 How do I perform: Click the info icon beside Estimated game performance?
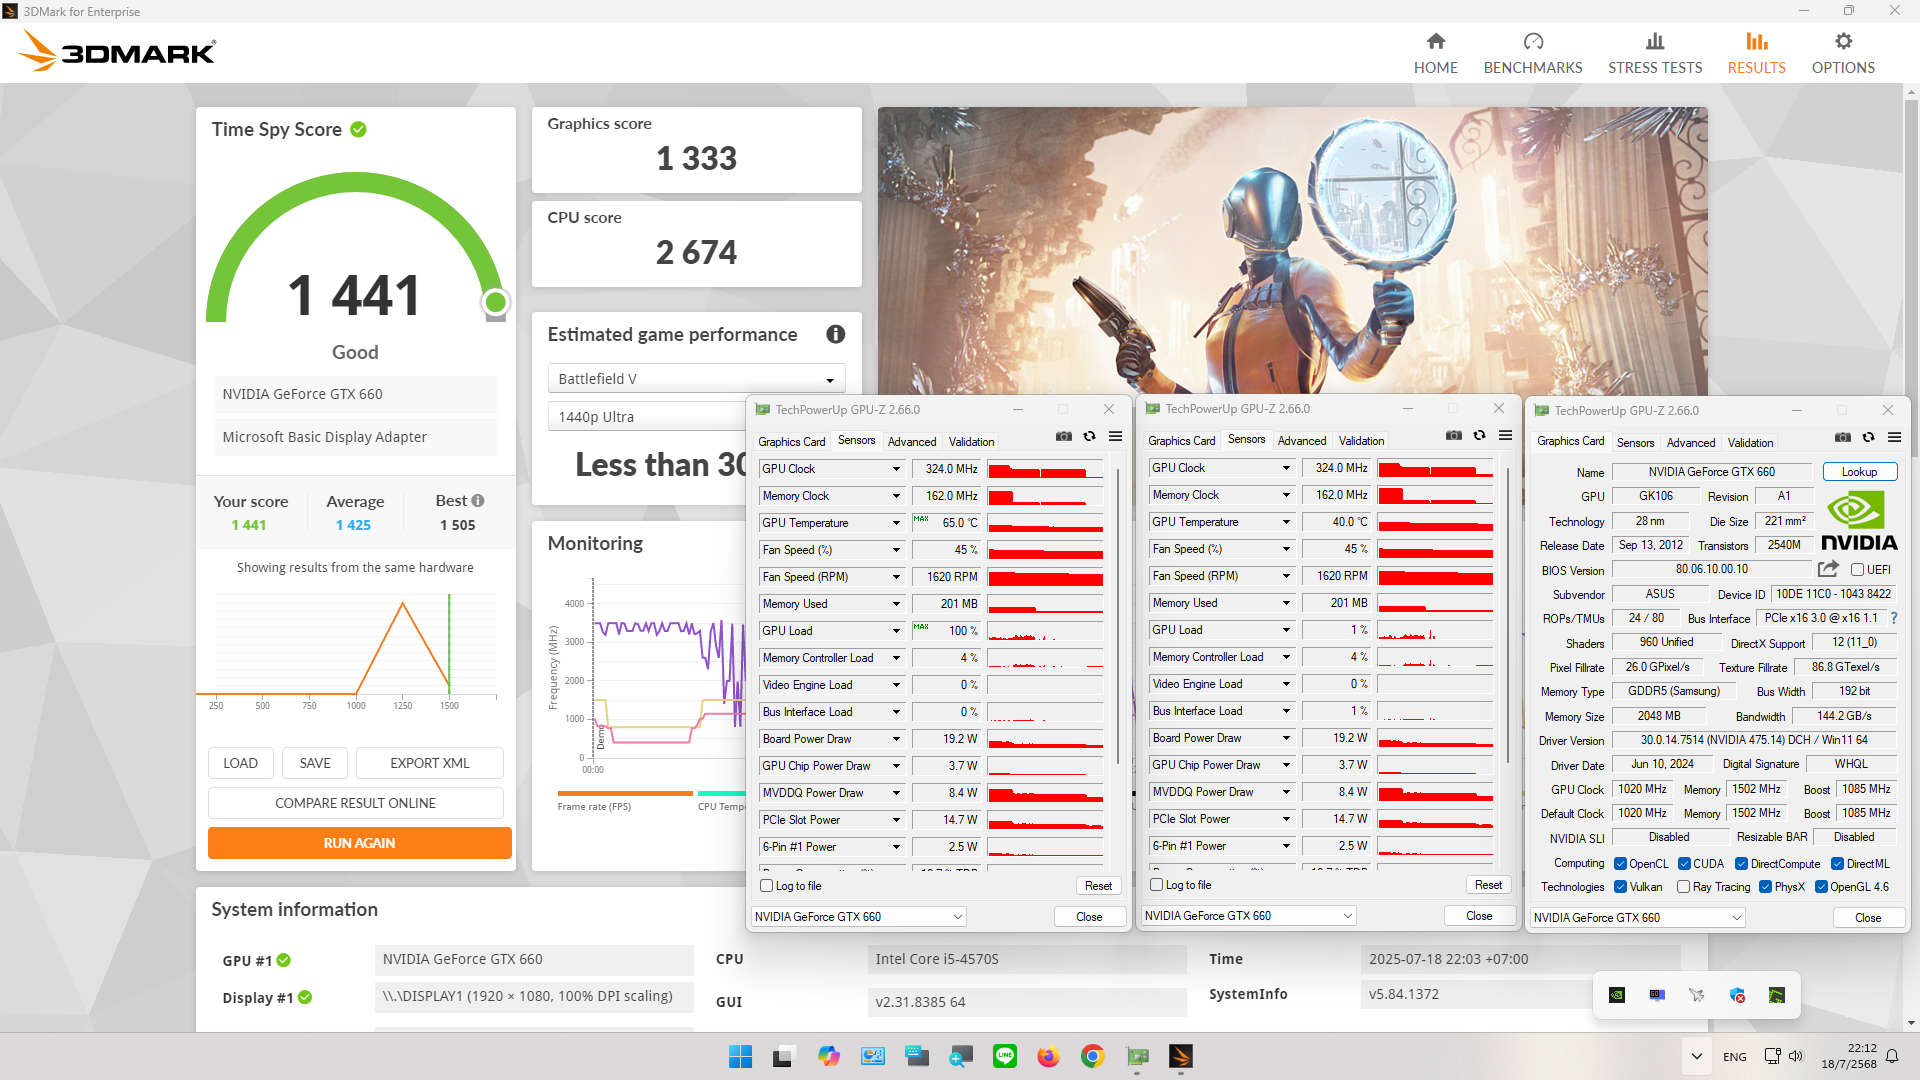click(x=835, y=335)
